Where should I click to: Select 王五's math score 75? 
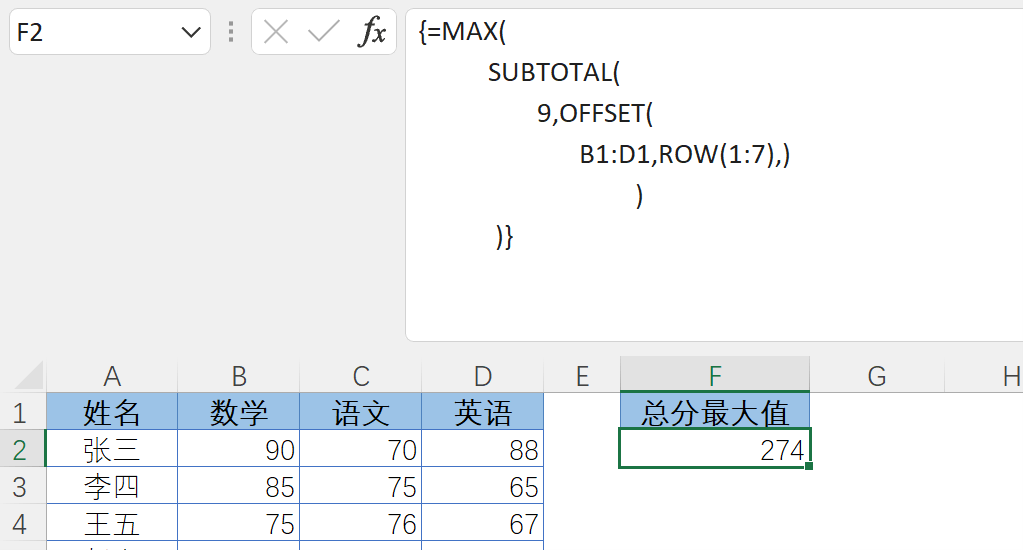click(239, 523)
